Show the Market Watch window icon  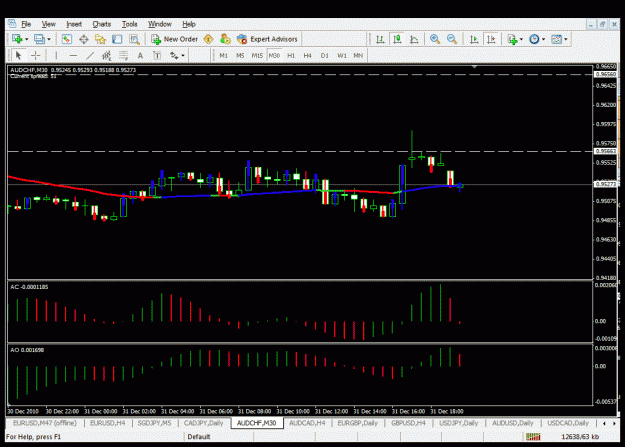pyautogui.click(x=67, y=39)
